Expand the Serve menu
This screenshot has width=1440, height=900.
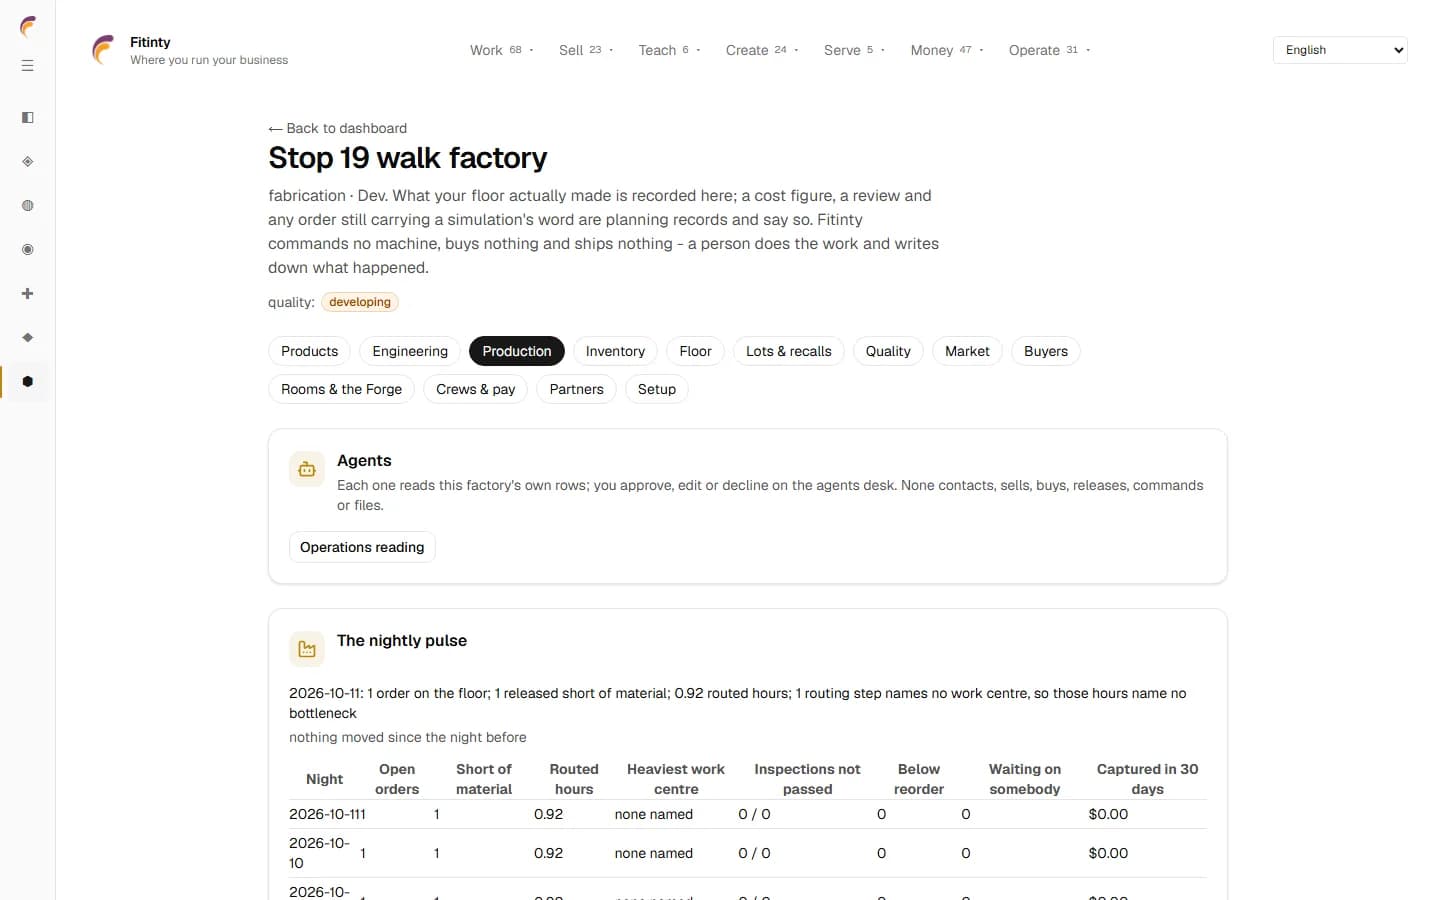[x=855, y=50]
